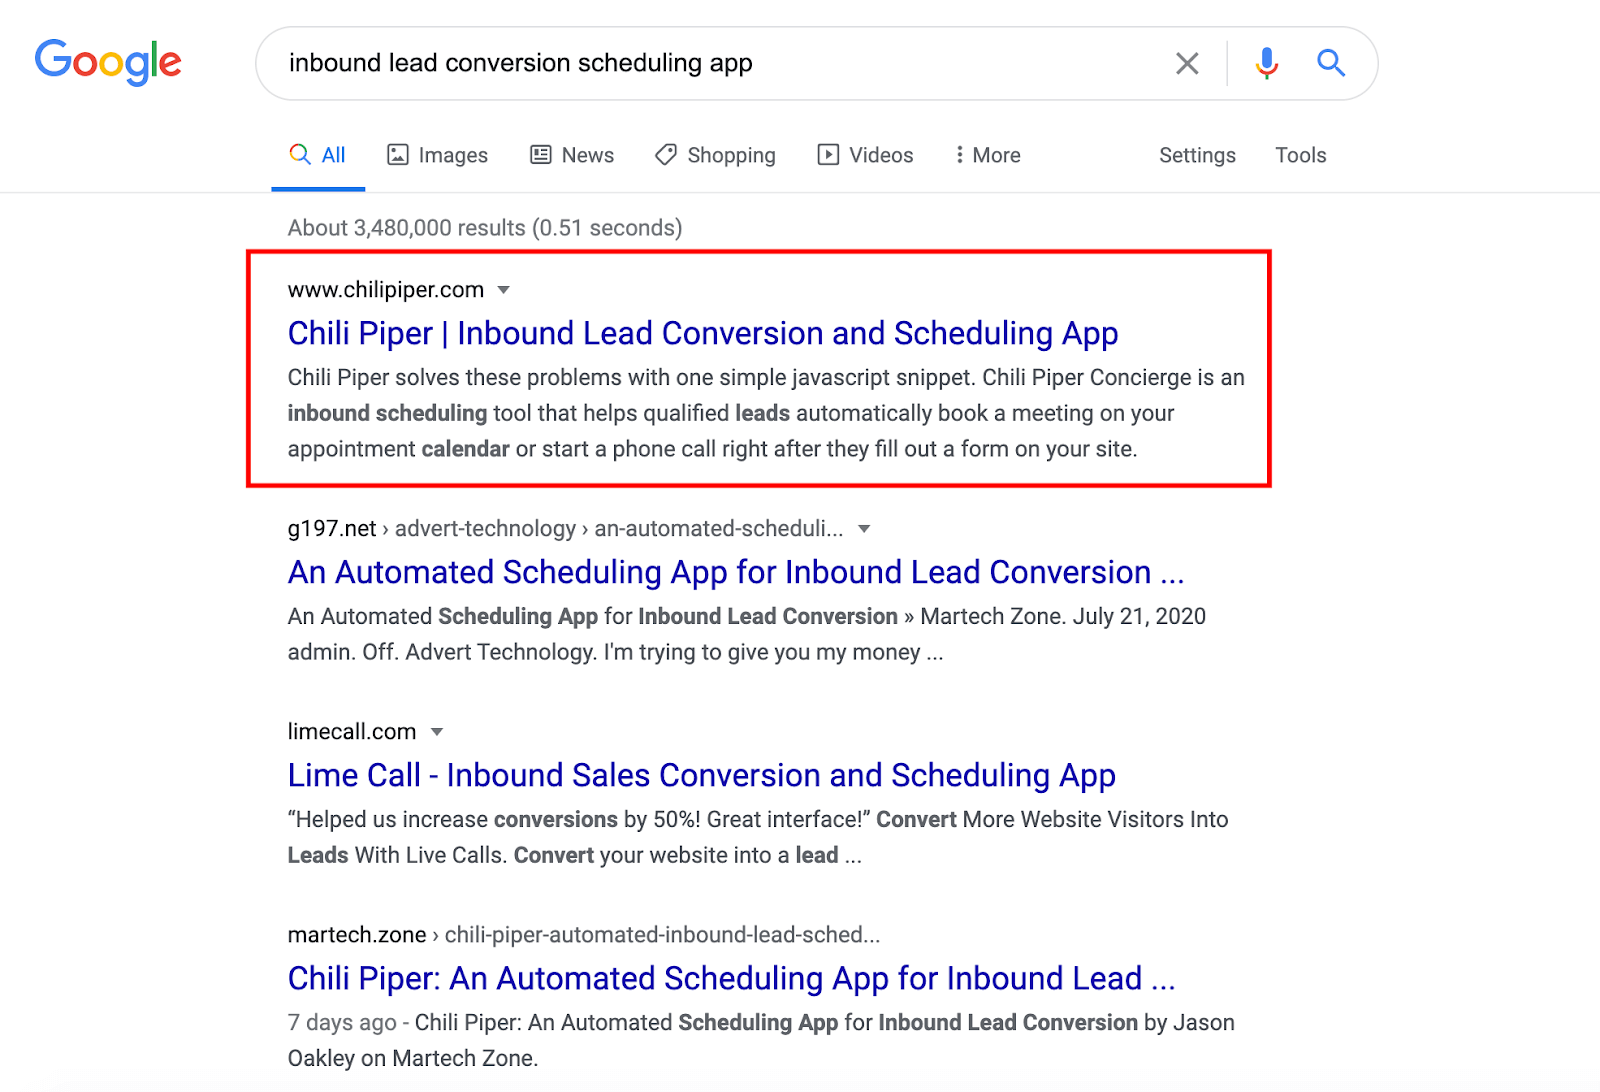
Task: Expand arrow next to www.chilipiper.com
Action: point(504,290)
